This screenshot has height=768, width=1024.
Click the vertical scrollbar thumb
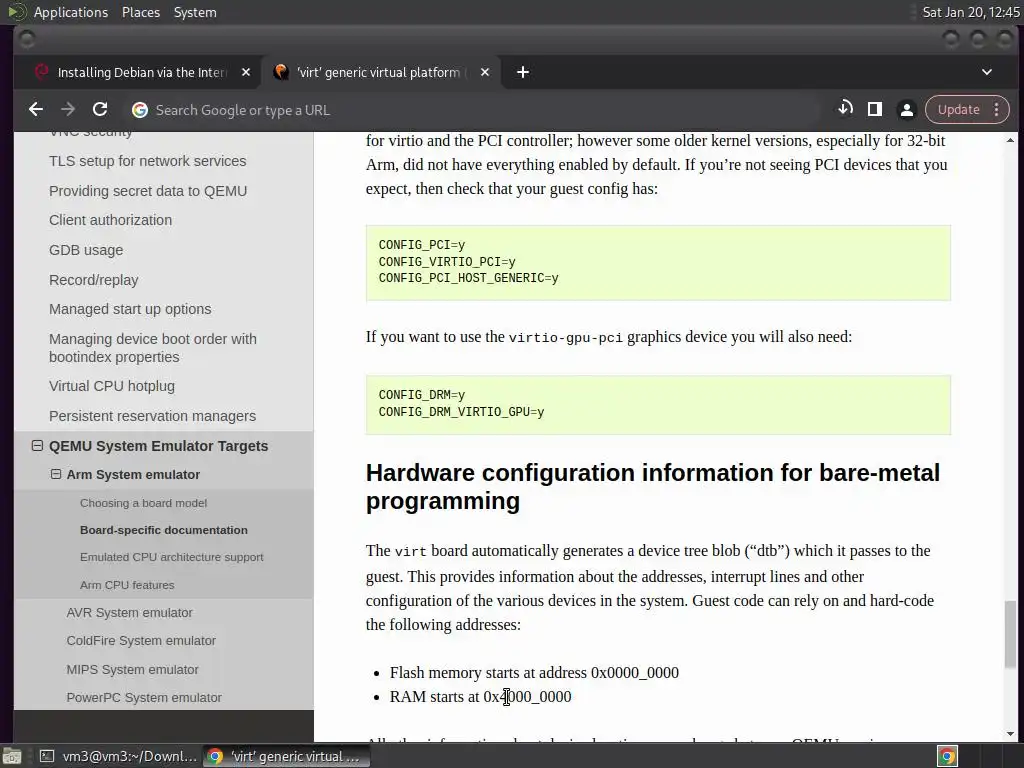click(x=1010, y=634)
